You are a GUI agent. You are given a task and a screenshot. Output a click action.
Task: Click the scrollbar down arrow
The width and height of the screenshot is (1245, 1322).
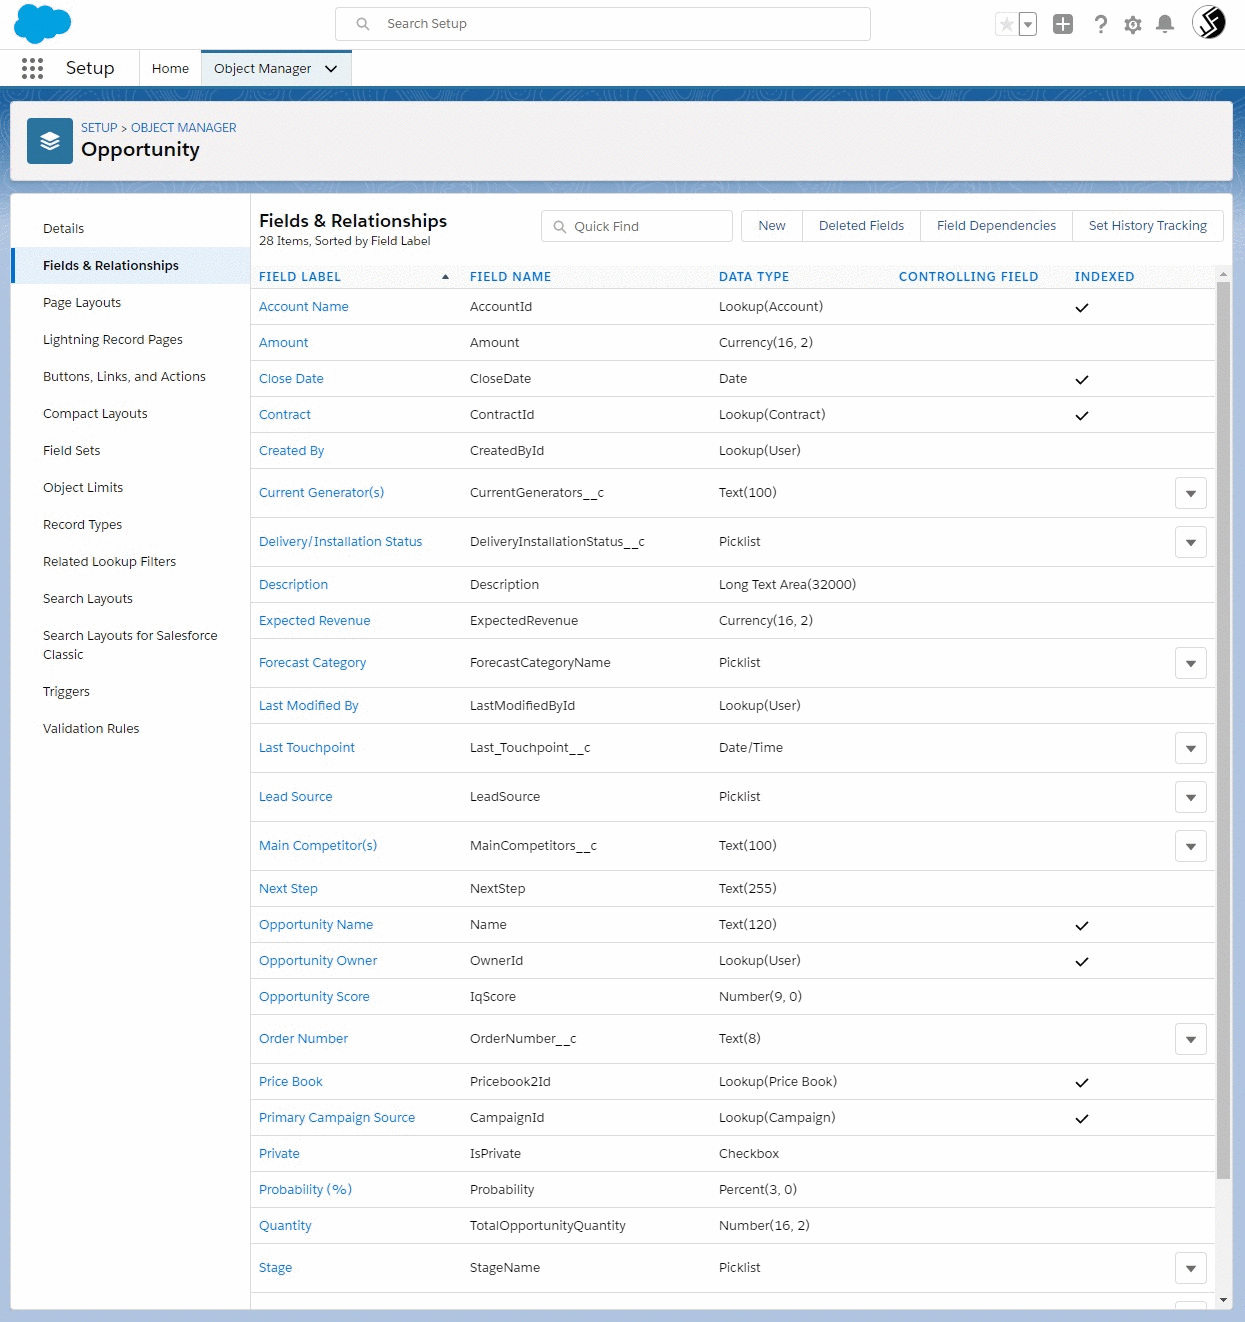point(1223,1300)
